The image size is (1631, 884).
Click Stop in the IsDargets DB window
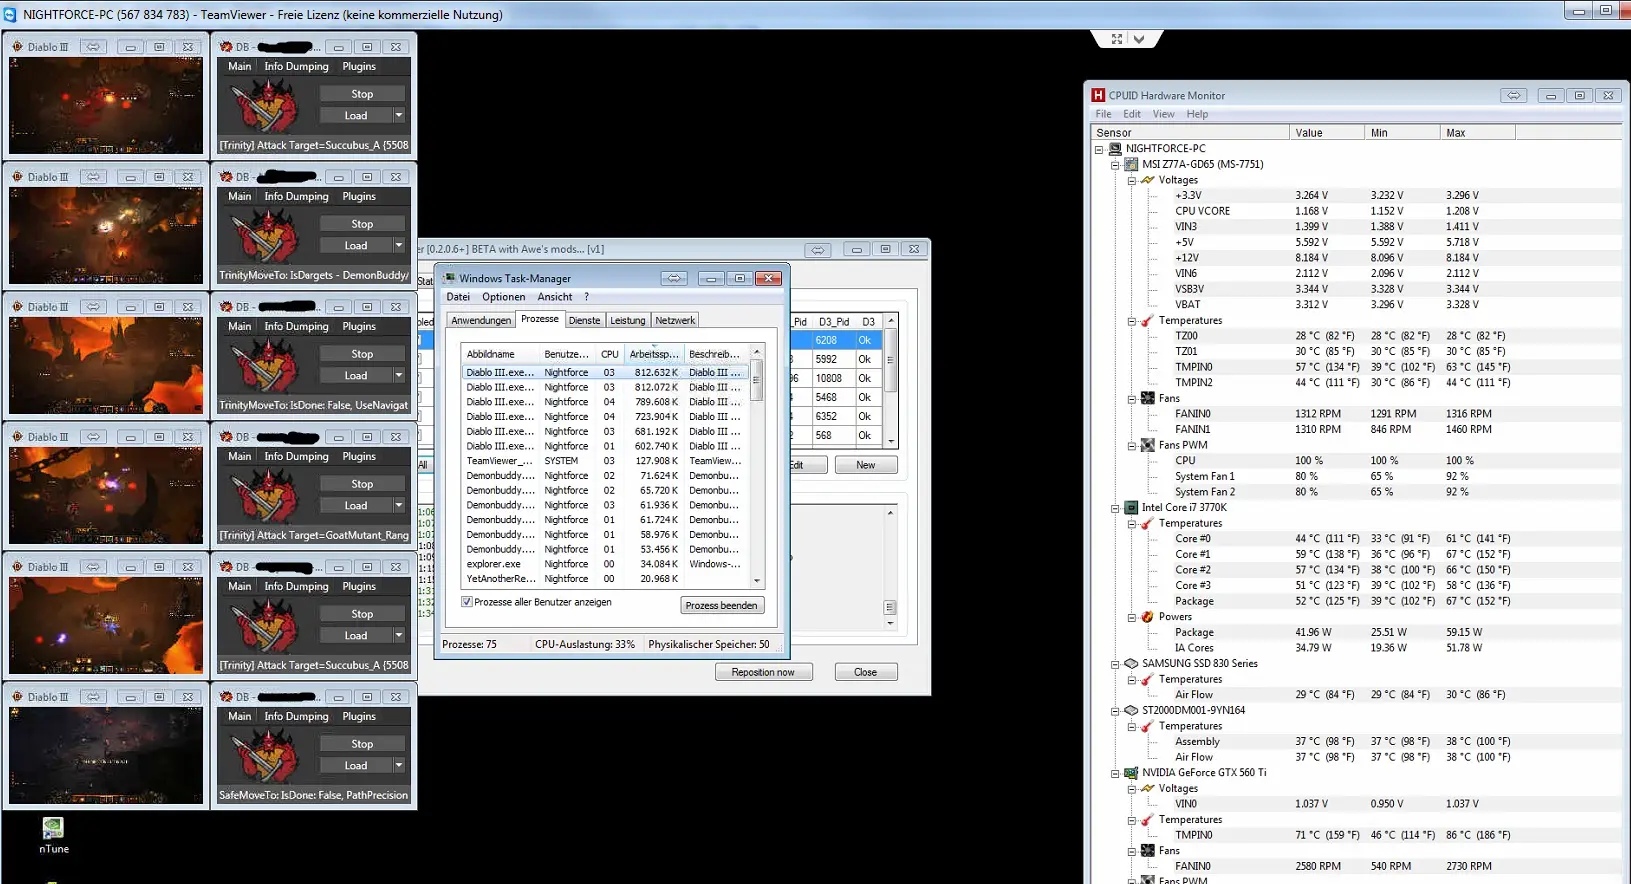(362, 224)
